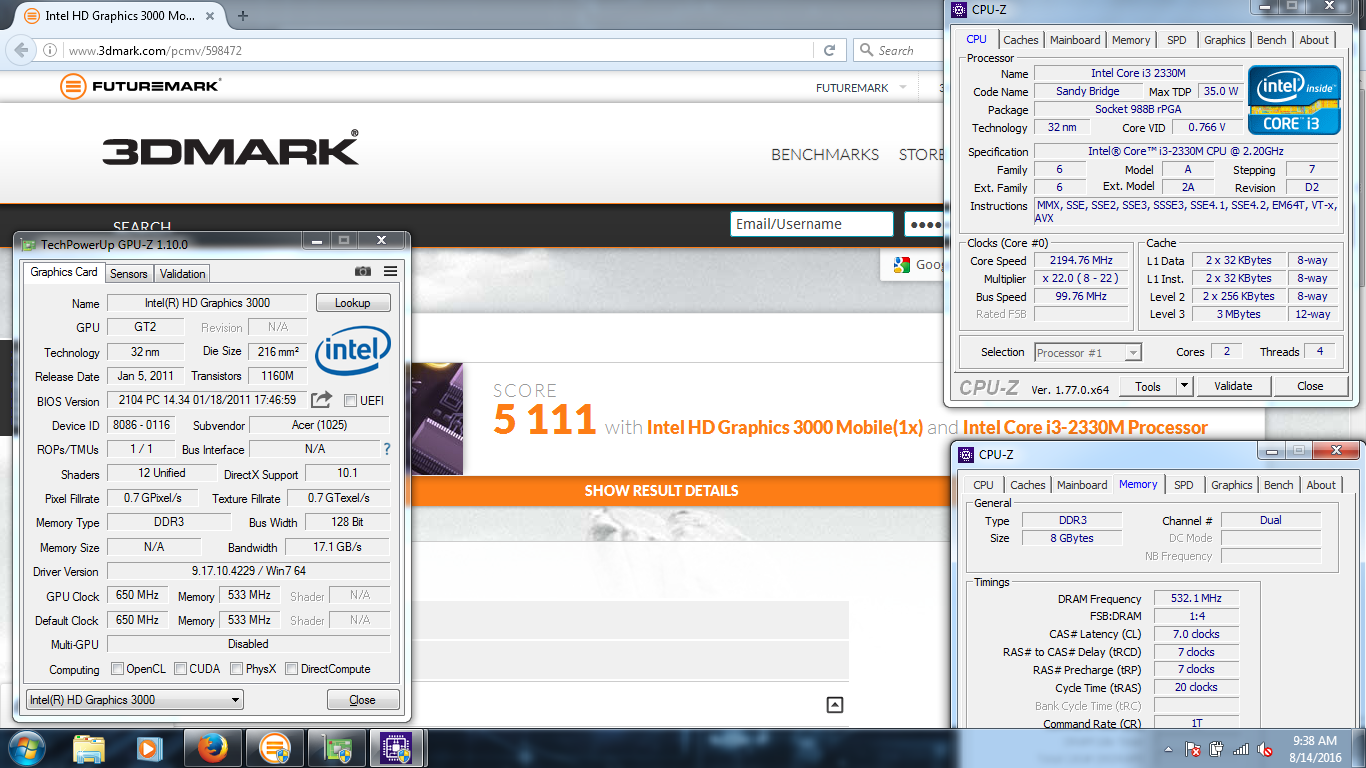Image resolution: width=1366 pixels, height=768 pixels.
Task: Open the Bench tab in top CPU-Z
Action: pyautogui.click(x=1272, y=40)
